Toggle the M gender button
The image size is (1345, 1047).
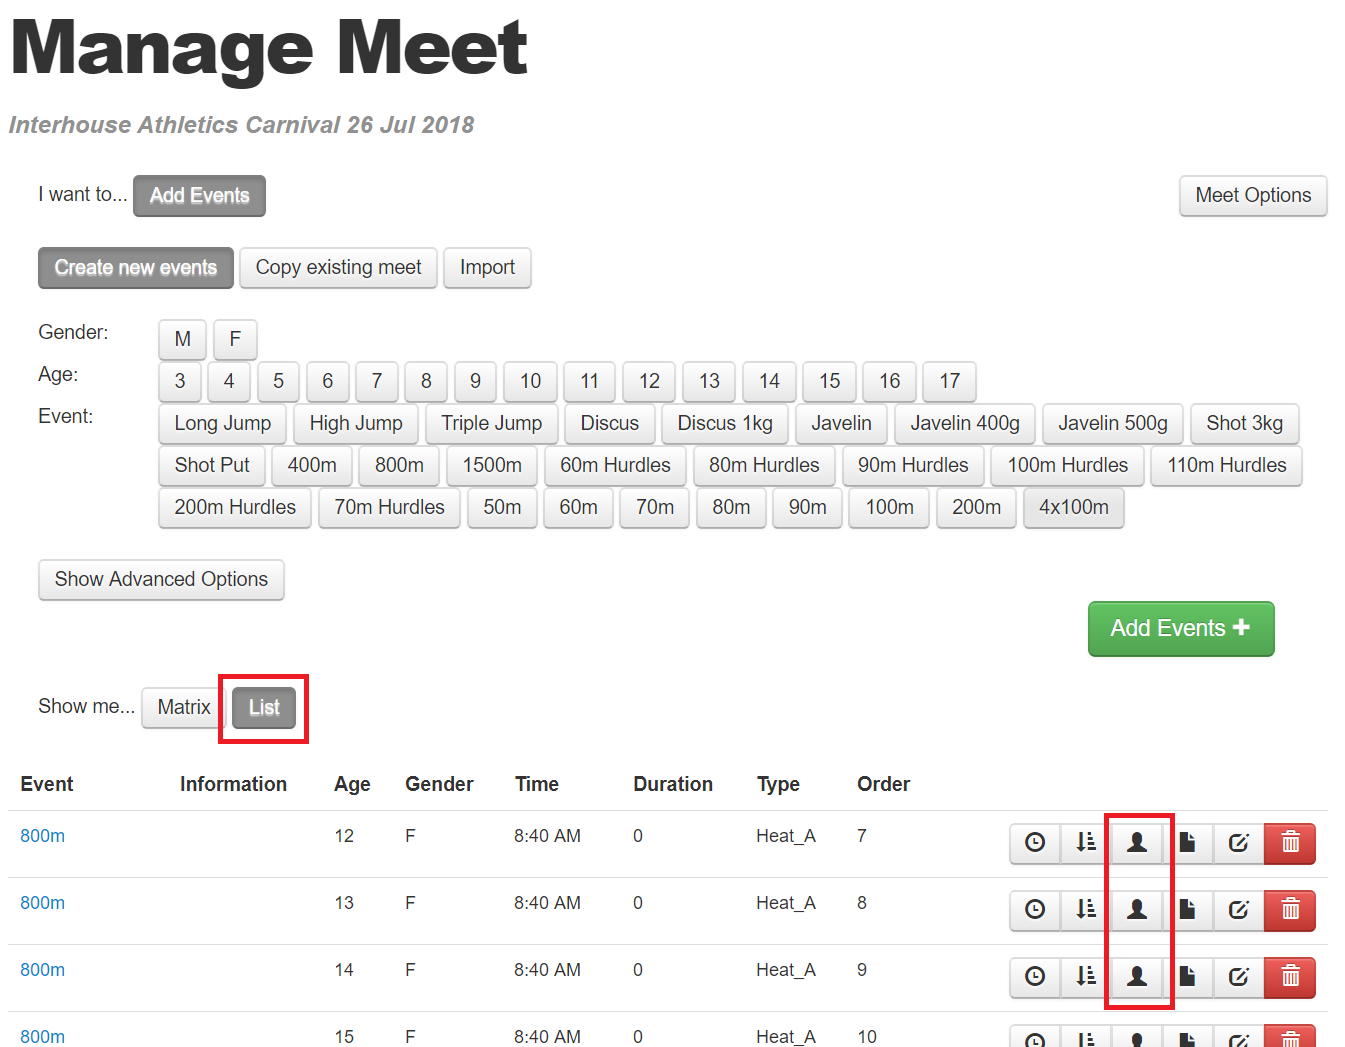click(x=182, y=339)
